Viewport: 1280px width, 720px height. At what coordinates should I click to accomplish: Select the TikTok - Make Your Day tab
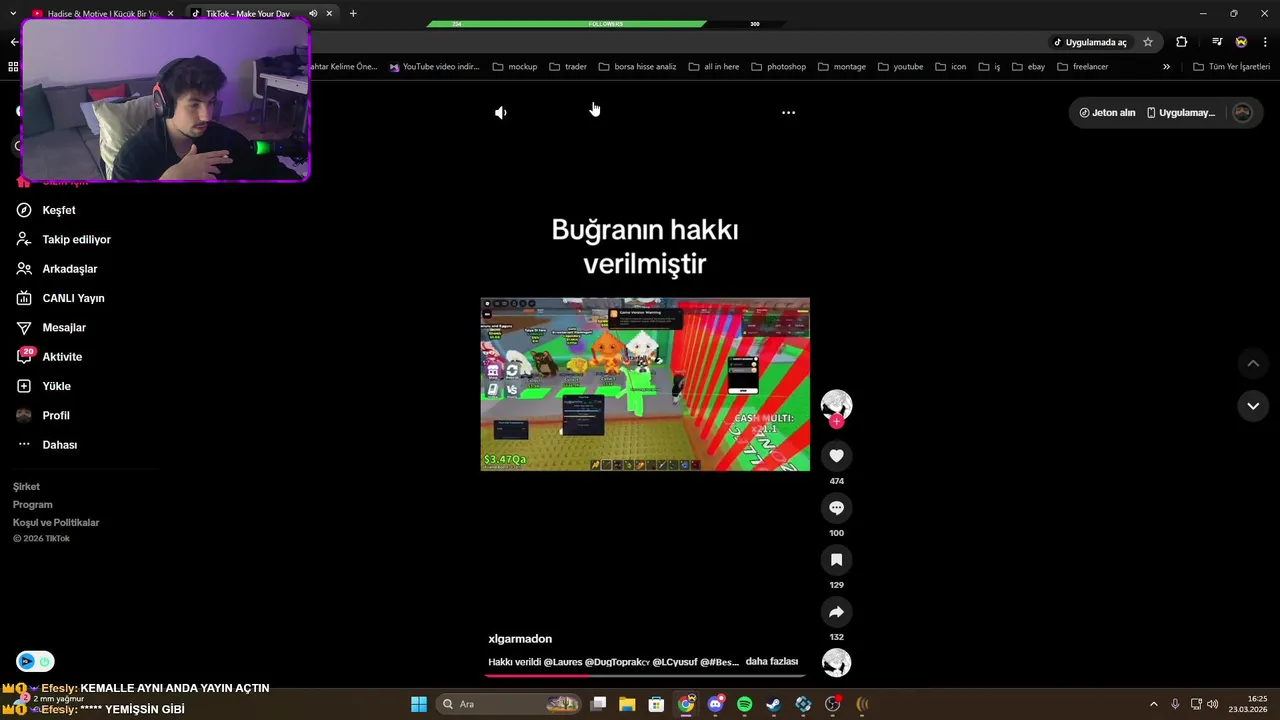tap(247, 14)
